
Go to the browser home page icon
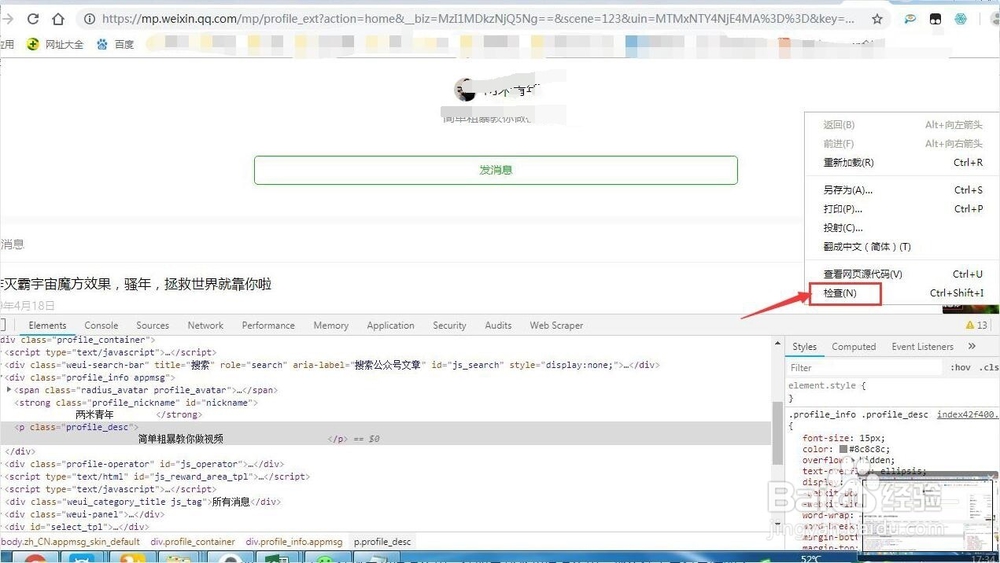click(x=58, y=18)
